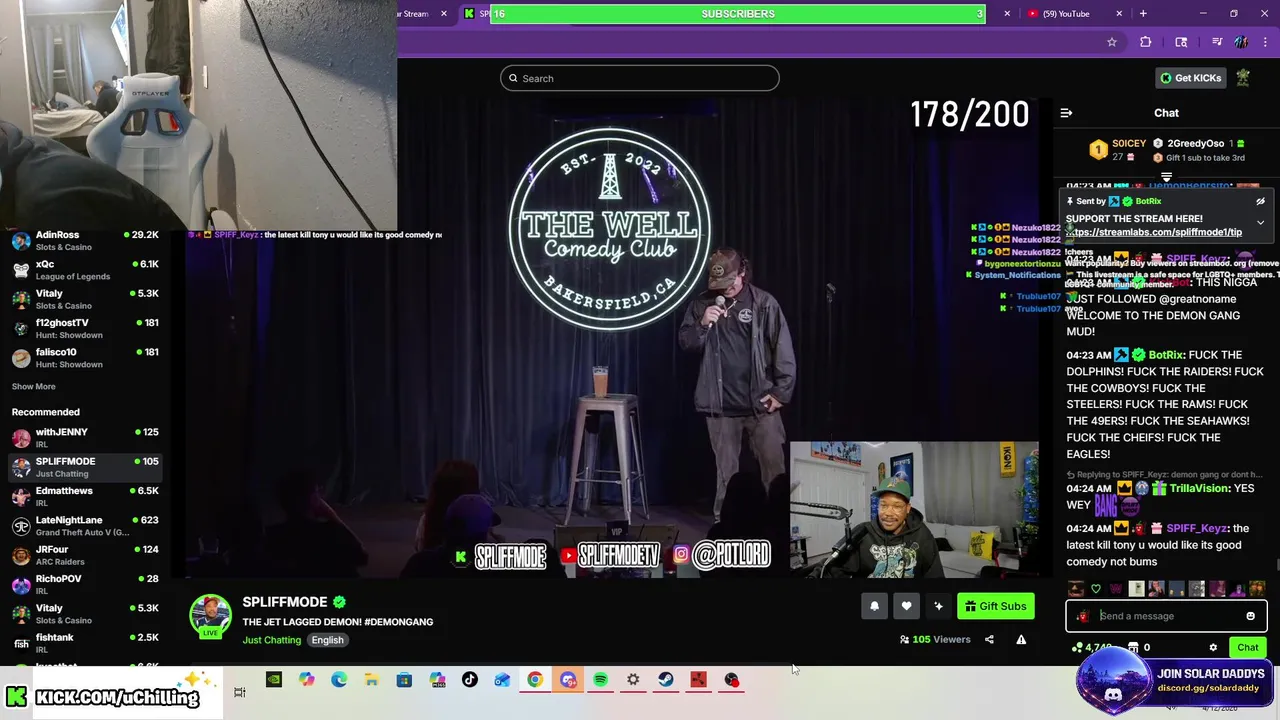Open the emoji picker in chat input
The height and width of the screenshot is (720, 1280).
coord(1250,616)
